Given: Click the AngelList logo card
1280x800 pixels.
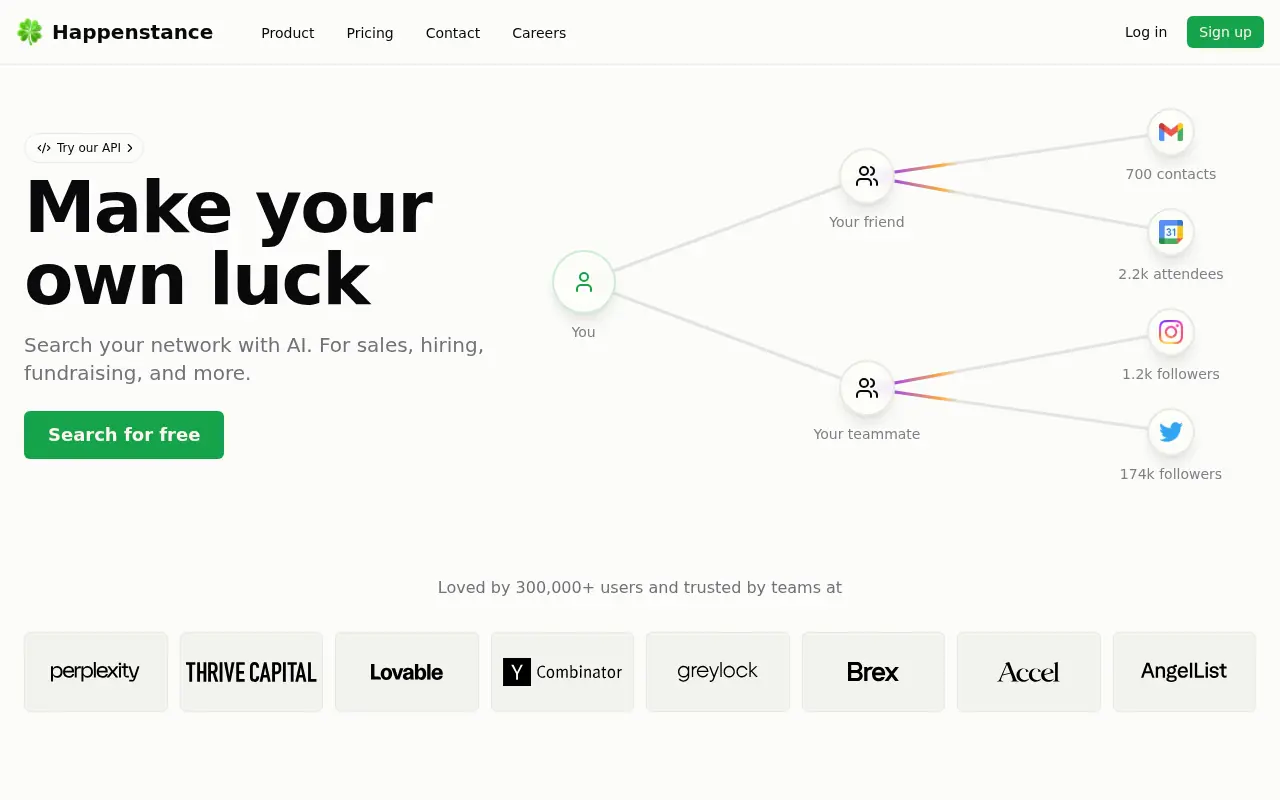Looking at the screenshot, I should (x=1184, y=672).
